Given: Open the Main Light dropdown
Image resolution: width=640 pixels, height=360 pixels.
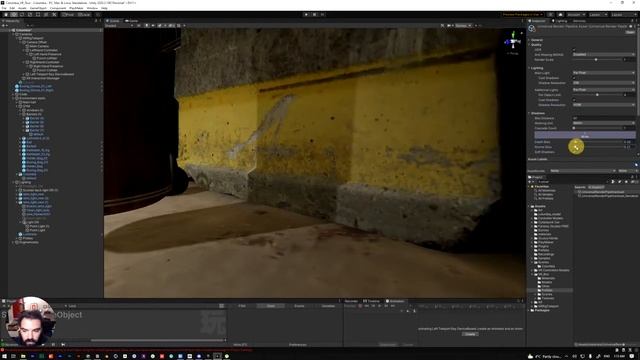Looking at the screenshot, I should pos(604,73).
